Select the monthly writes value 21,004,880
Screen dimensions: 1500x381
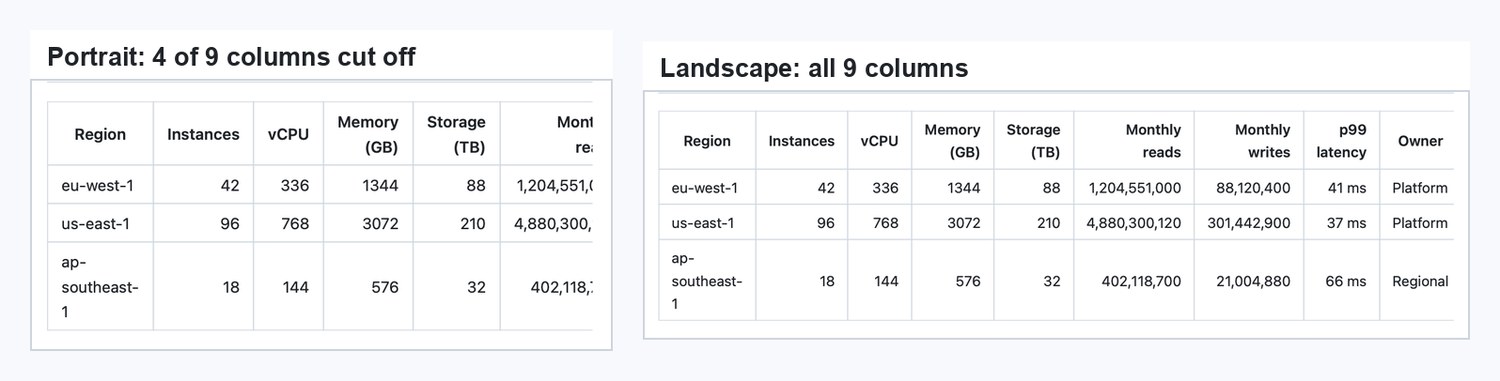[x=1249, y=281]
